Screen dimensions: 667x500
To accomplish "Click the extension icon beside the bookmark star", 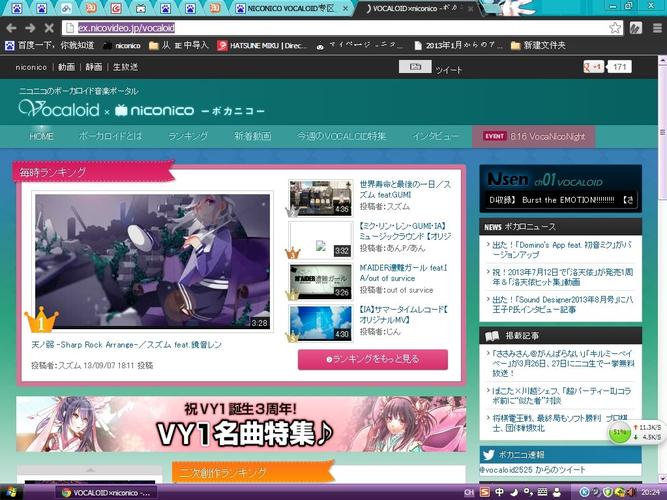I will [x=636, y=28].
